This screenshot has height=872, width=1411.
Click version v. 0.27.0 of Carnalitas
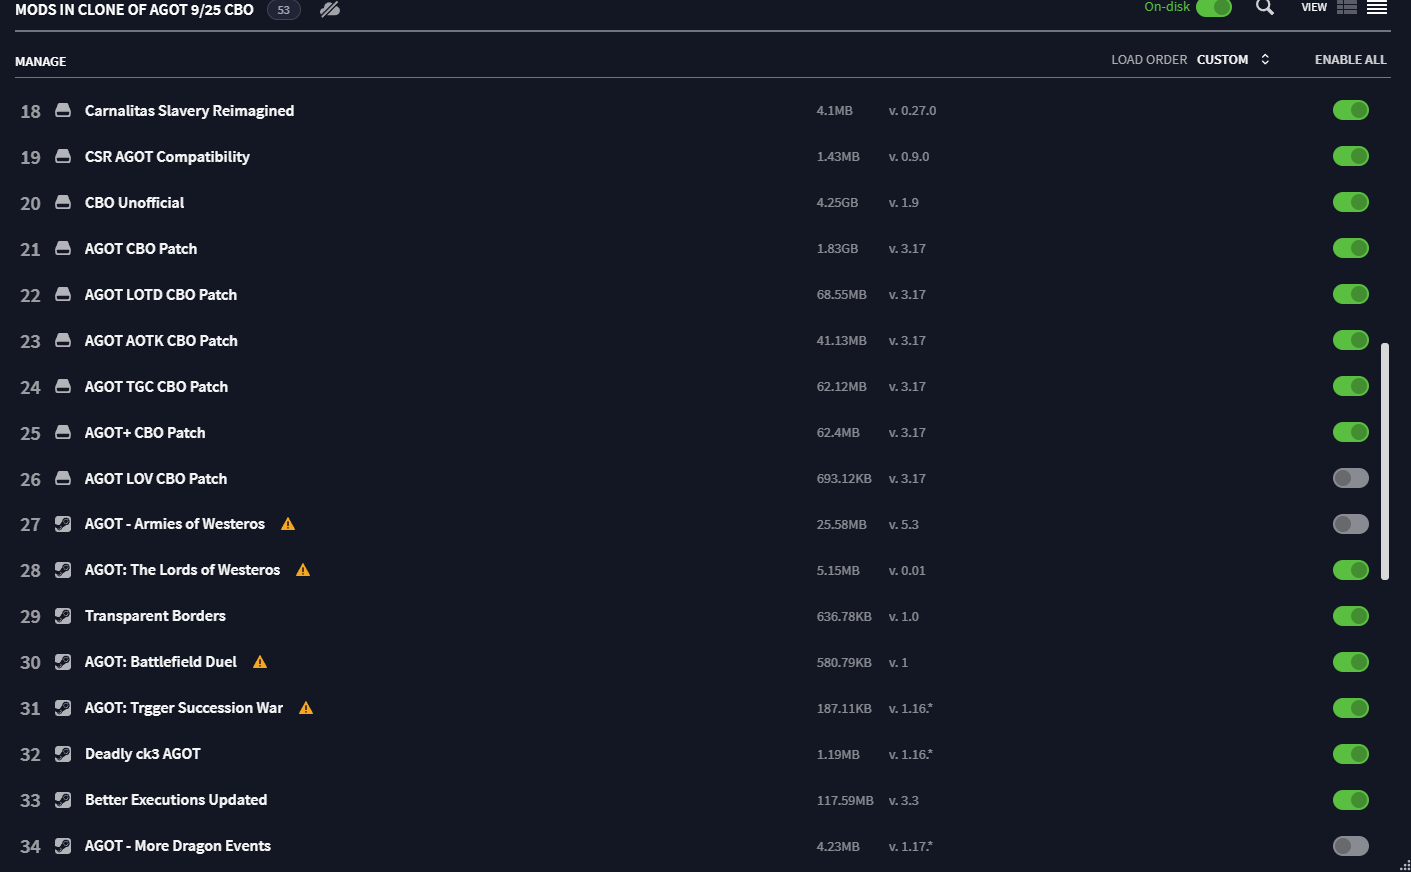tap(912, 111)
